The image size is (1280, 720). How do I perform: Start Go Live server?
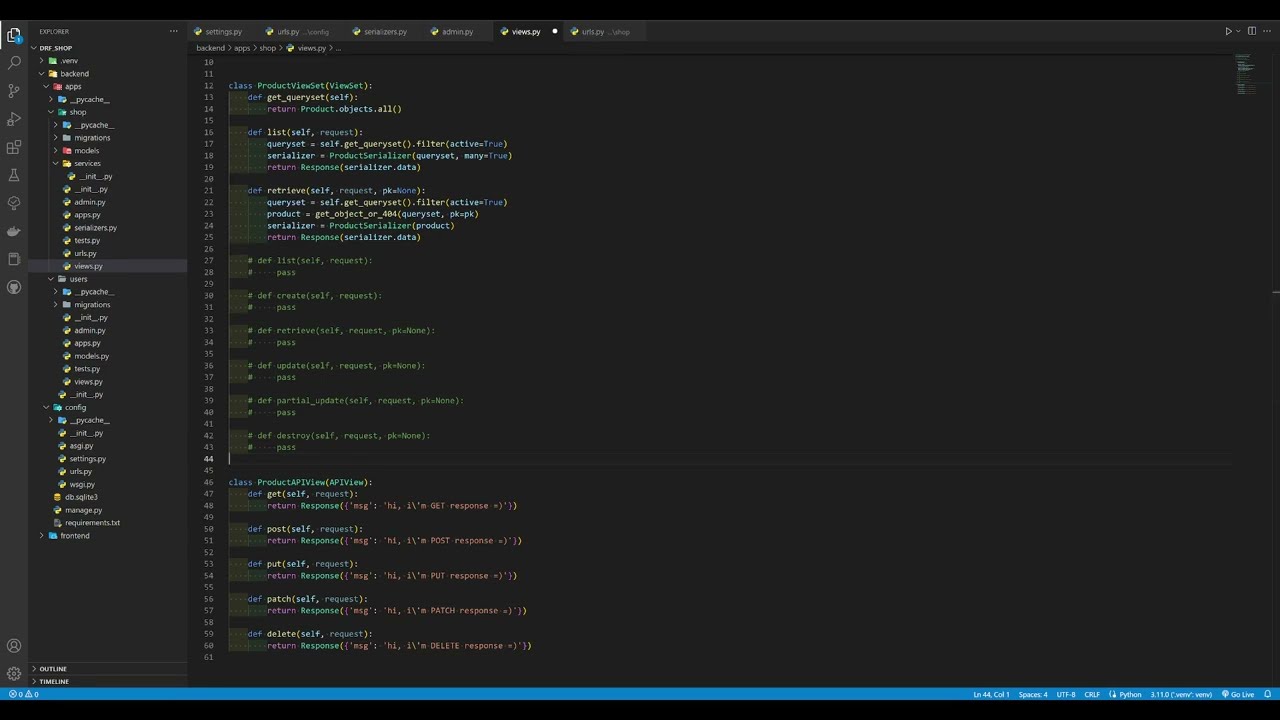pos(1238,694)
